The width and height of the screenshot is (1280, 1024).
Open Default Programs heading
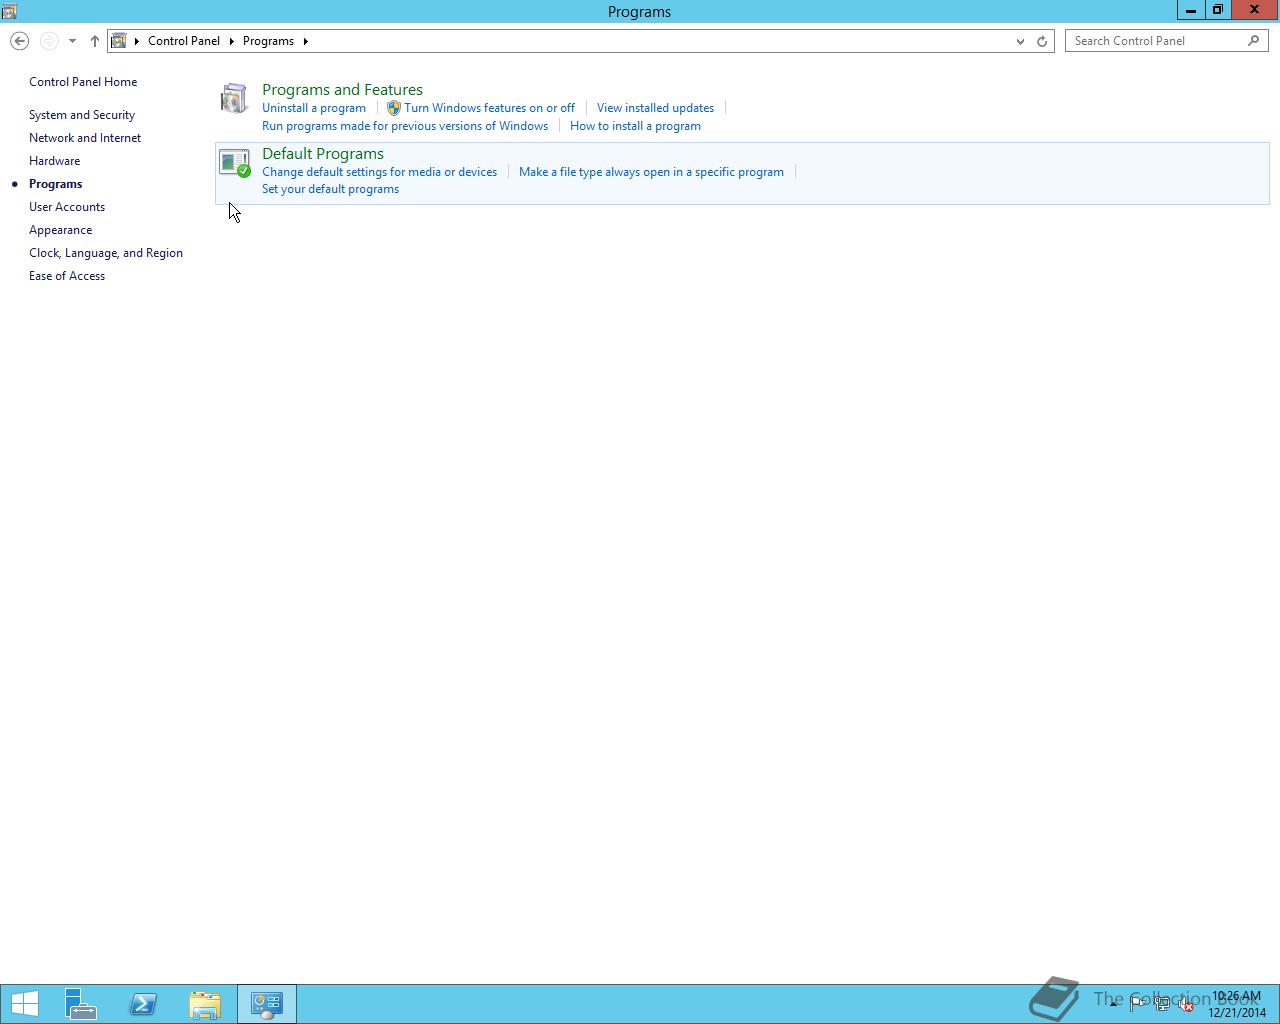coord(323,153)
